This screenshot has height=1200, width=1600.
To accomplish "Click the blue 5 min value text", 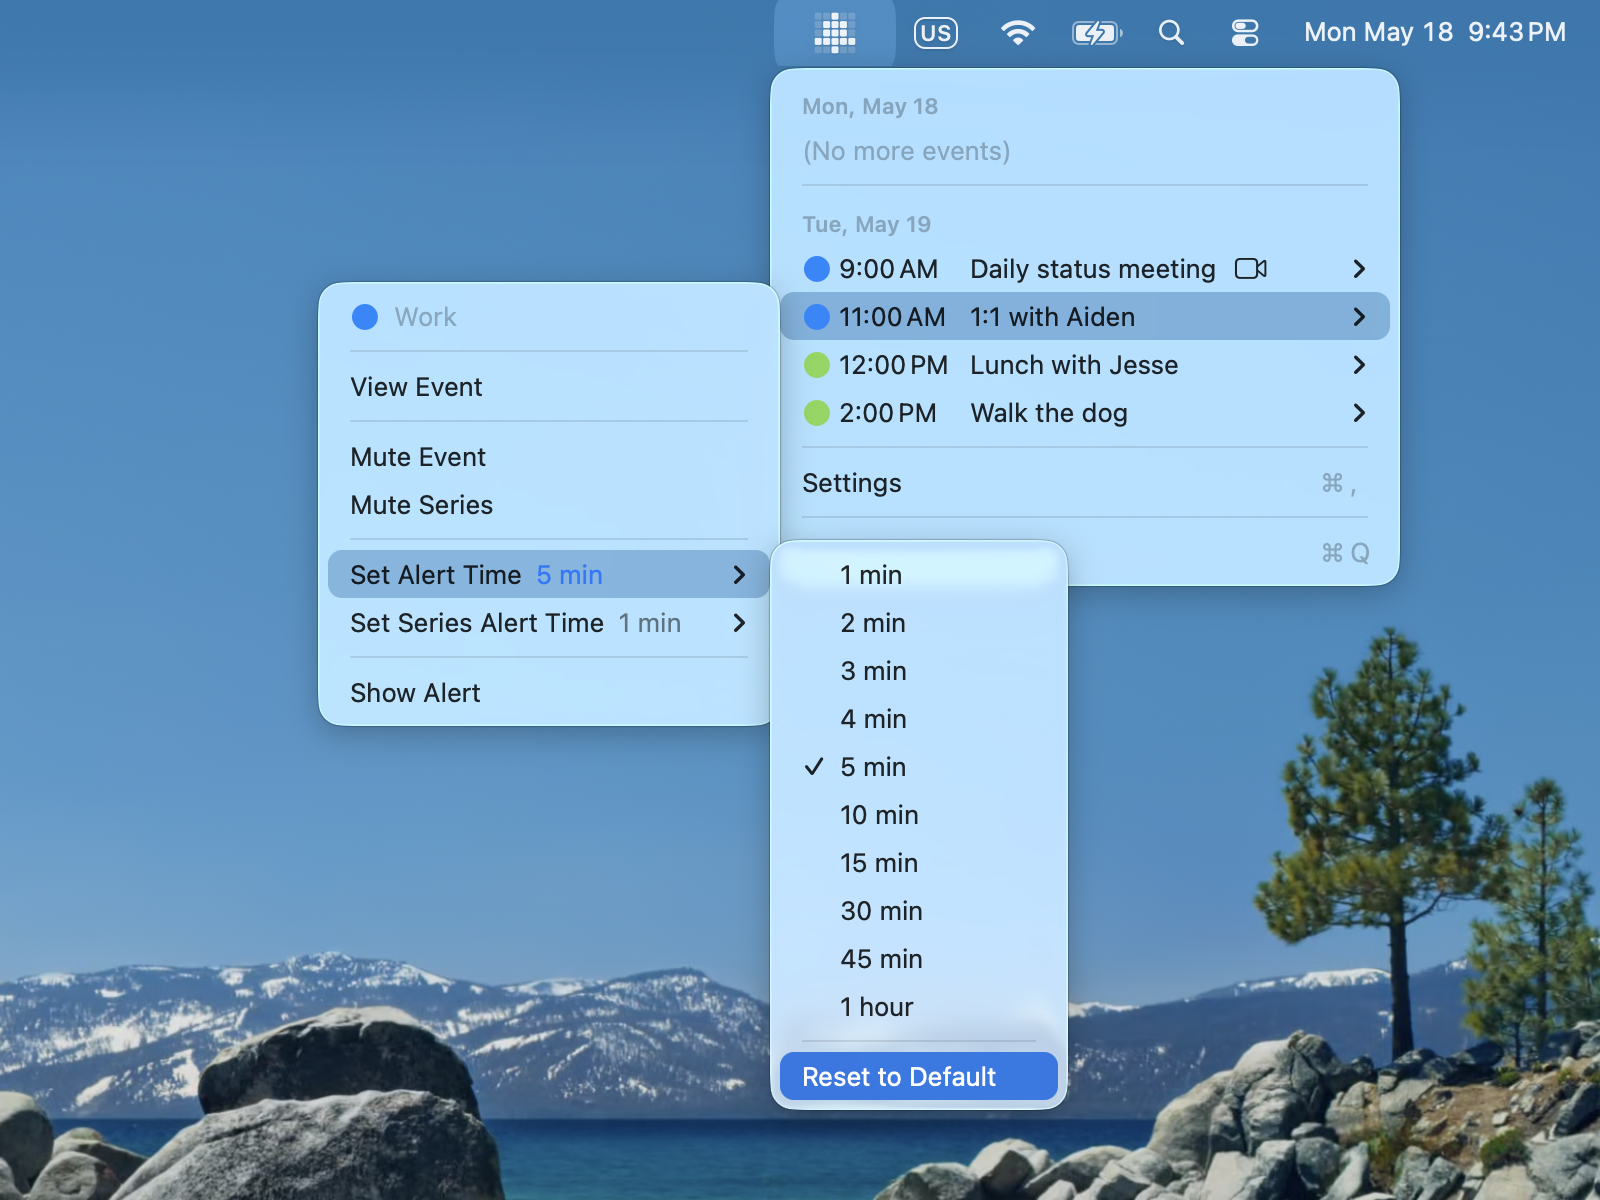I will (570, 575).
